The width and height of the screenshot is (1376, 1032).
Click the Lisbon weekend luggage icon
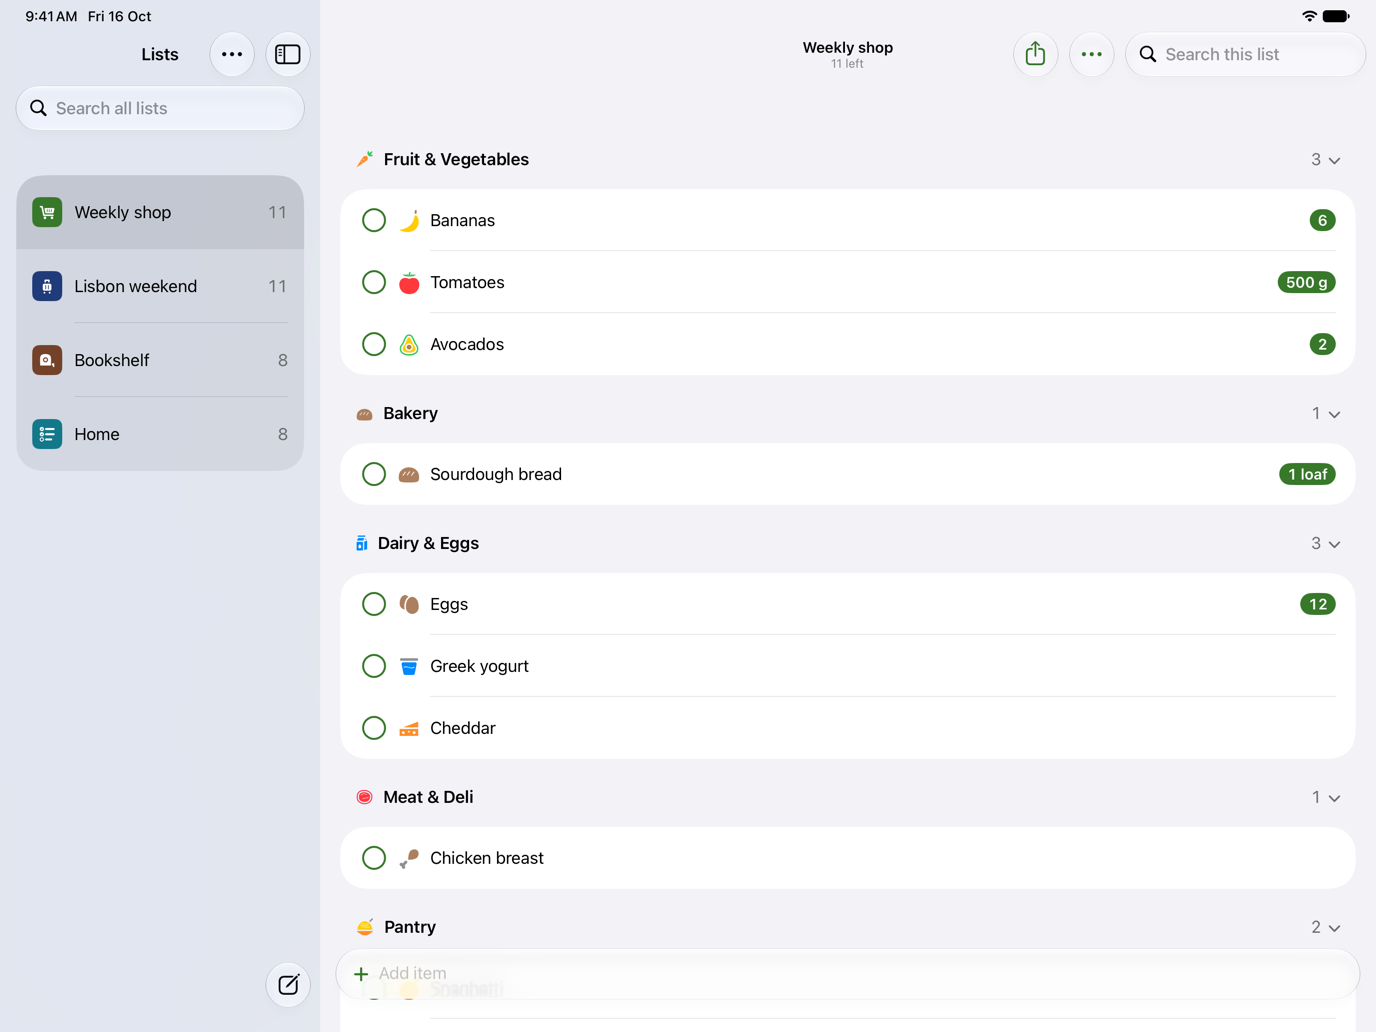coord(47,286)
